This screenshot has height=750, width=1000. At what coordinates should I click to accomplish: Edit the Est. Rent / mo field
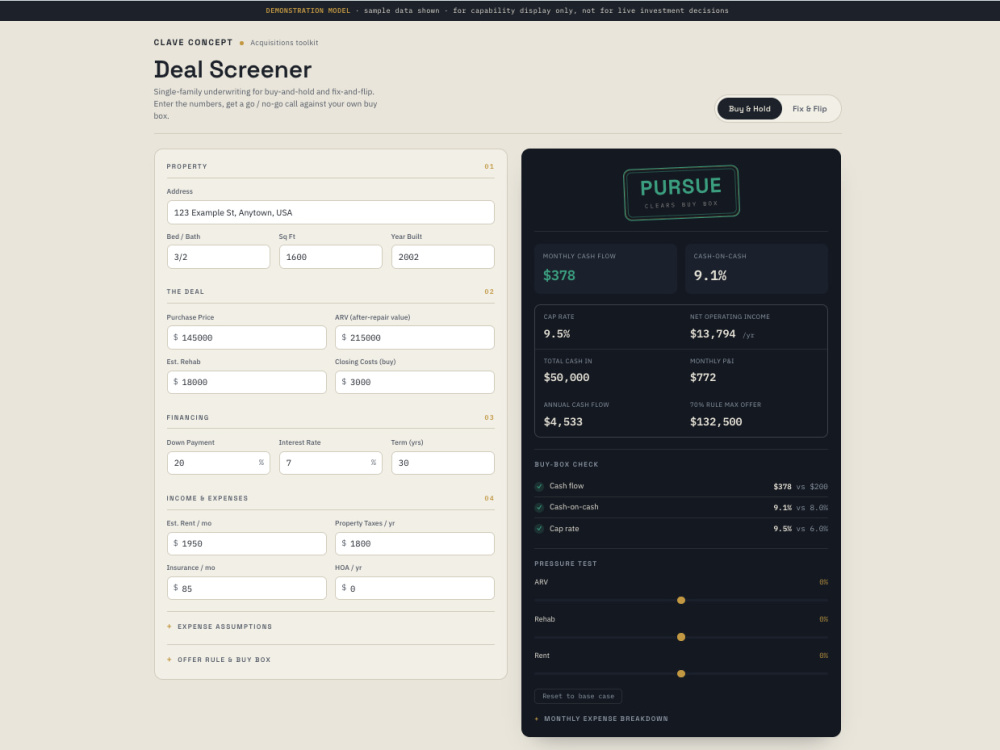coord(246,543)
